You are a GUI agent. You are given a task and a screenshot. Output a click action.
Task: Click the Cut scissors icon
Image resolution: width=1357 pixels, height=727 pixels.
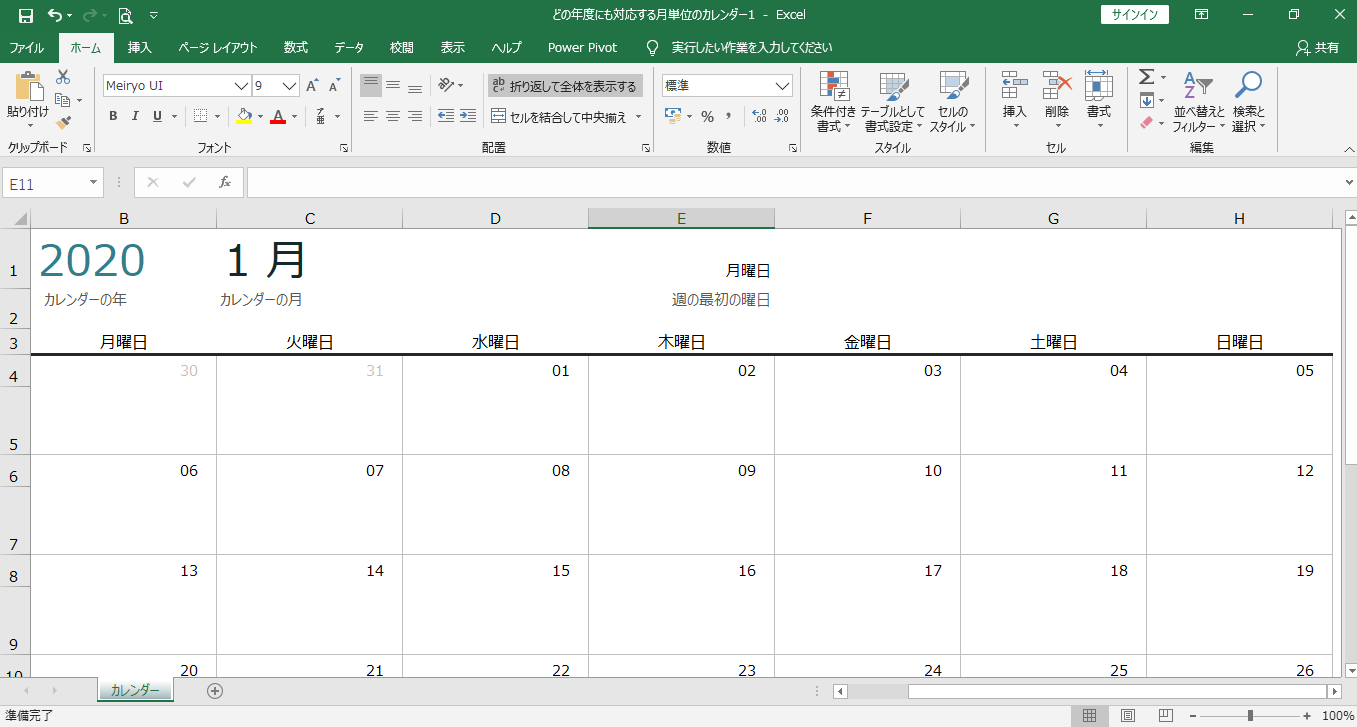[63, 77]
